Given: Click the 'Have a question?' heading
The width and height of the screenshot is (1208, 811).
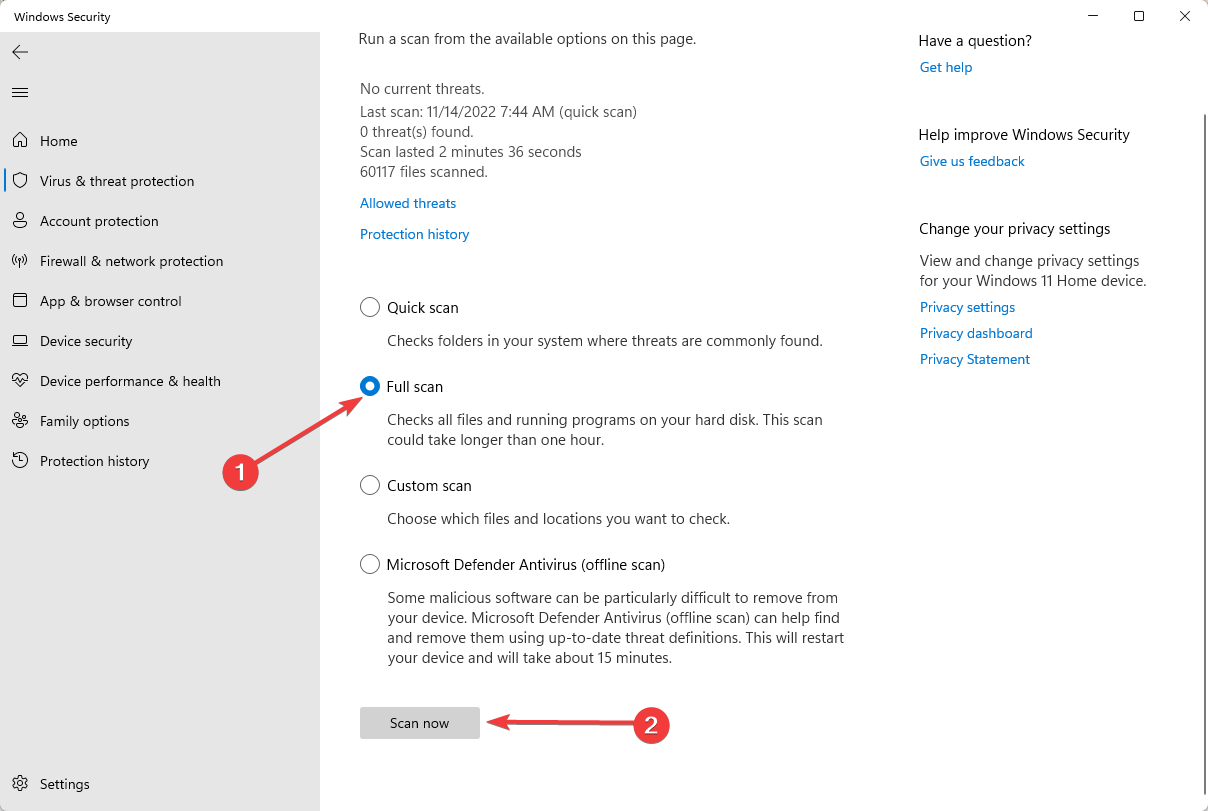Looking at the screenshot, I should [x=975, y=41].
